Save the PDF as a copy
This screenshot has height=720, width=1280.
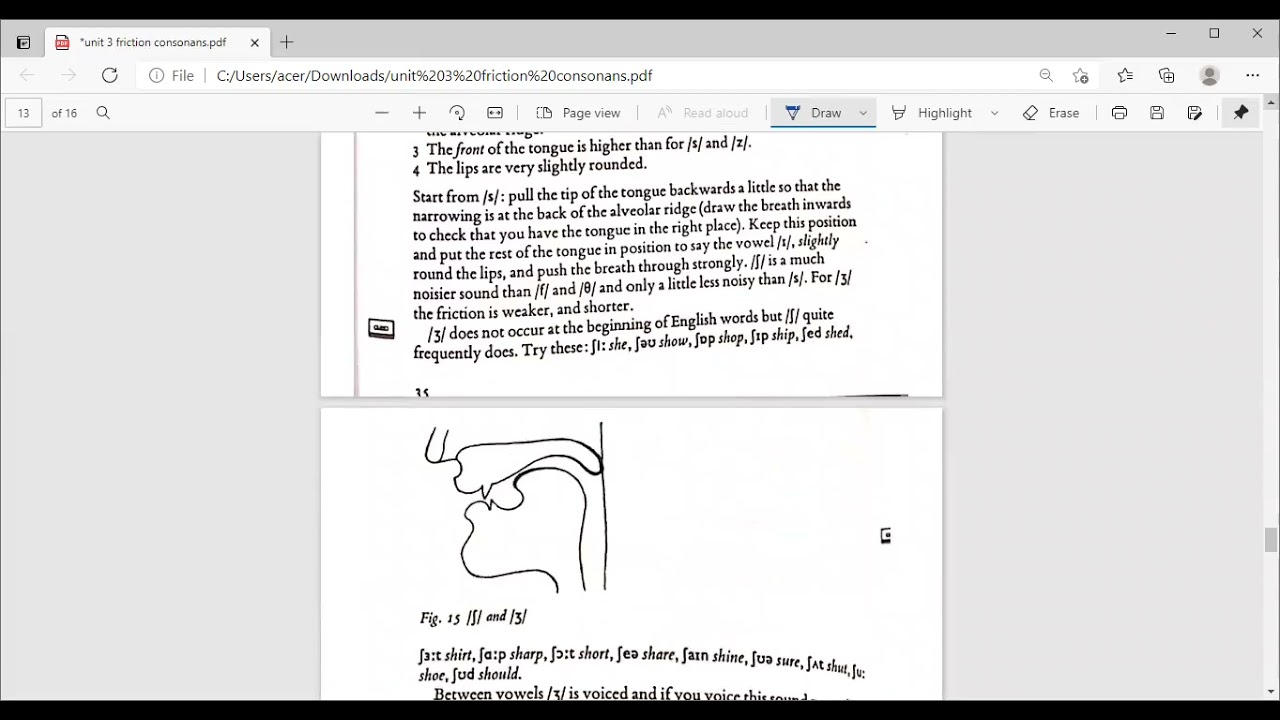[1195, 113]
